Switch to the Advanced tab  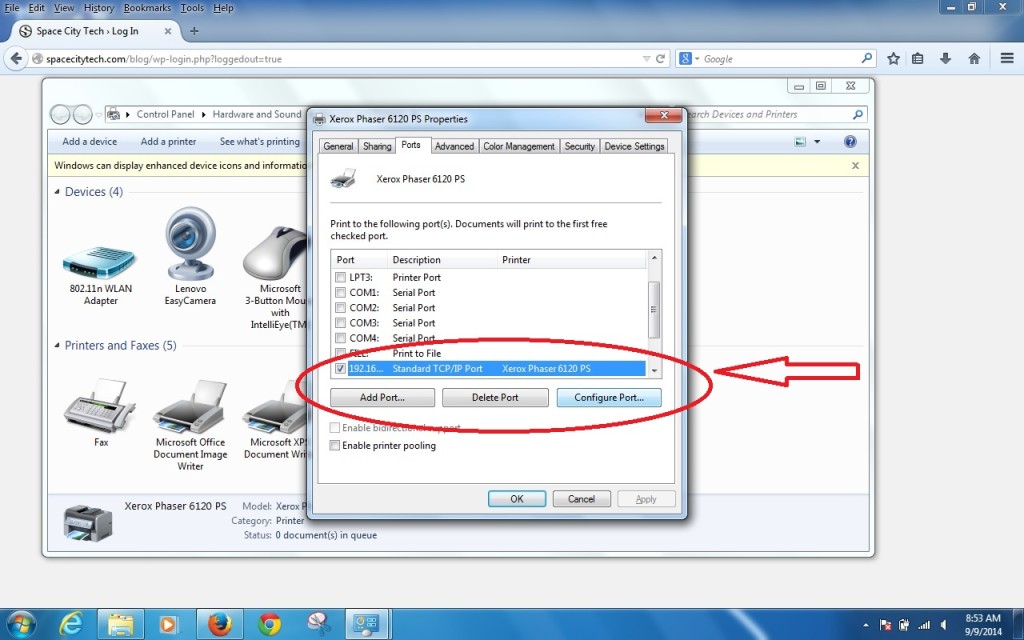[x=454, y=146]
